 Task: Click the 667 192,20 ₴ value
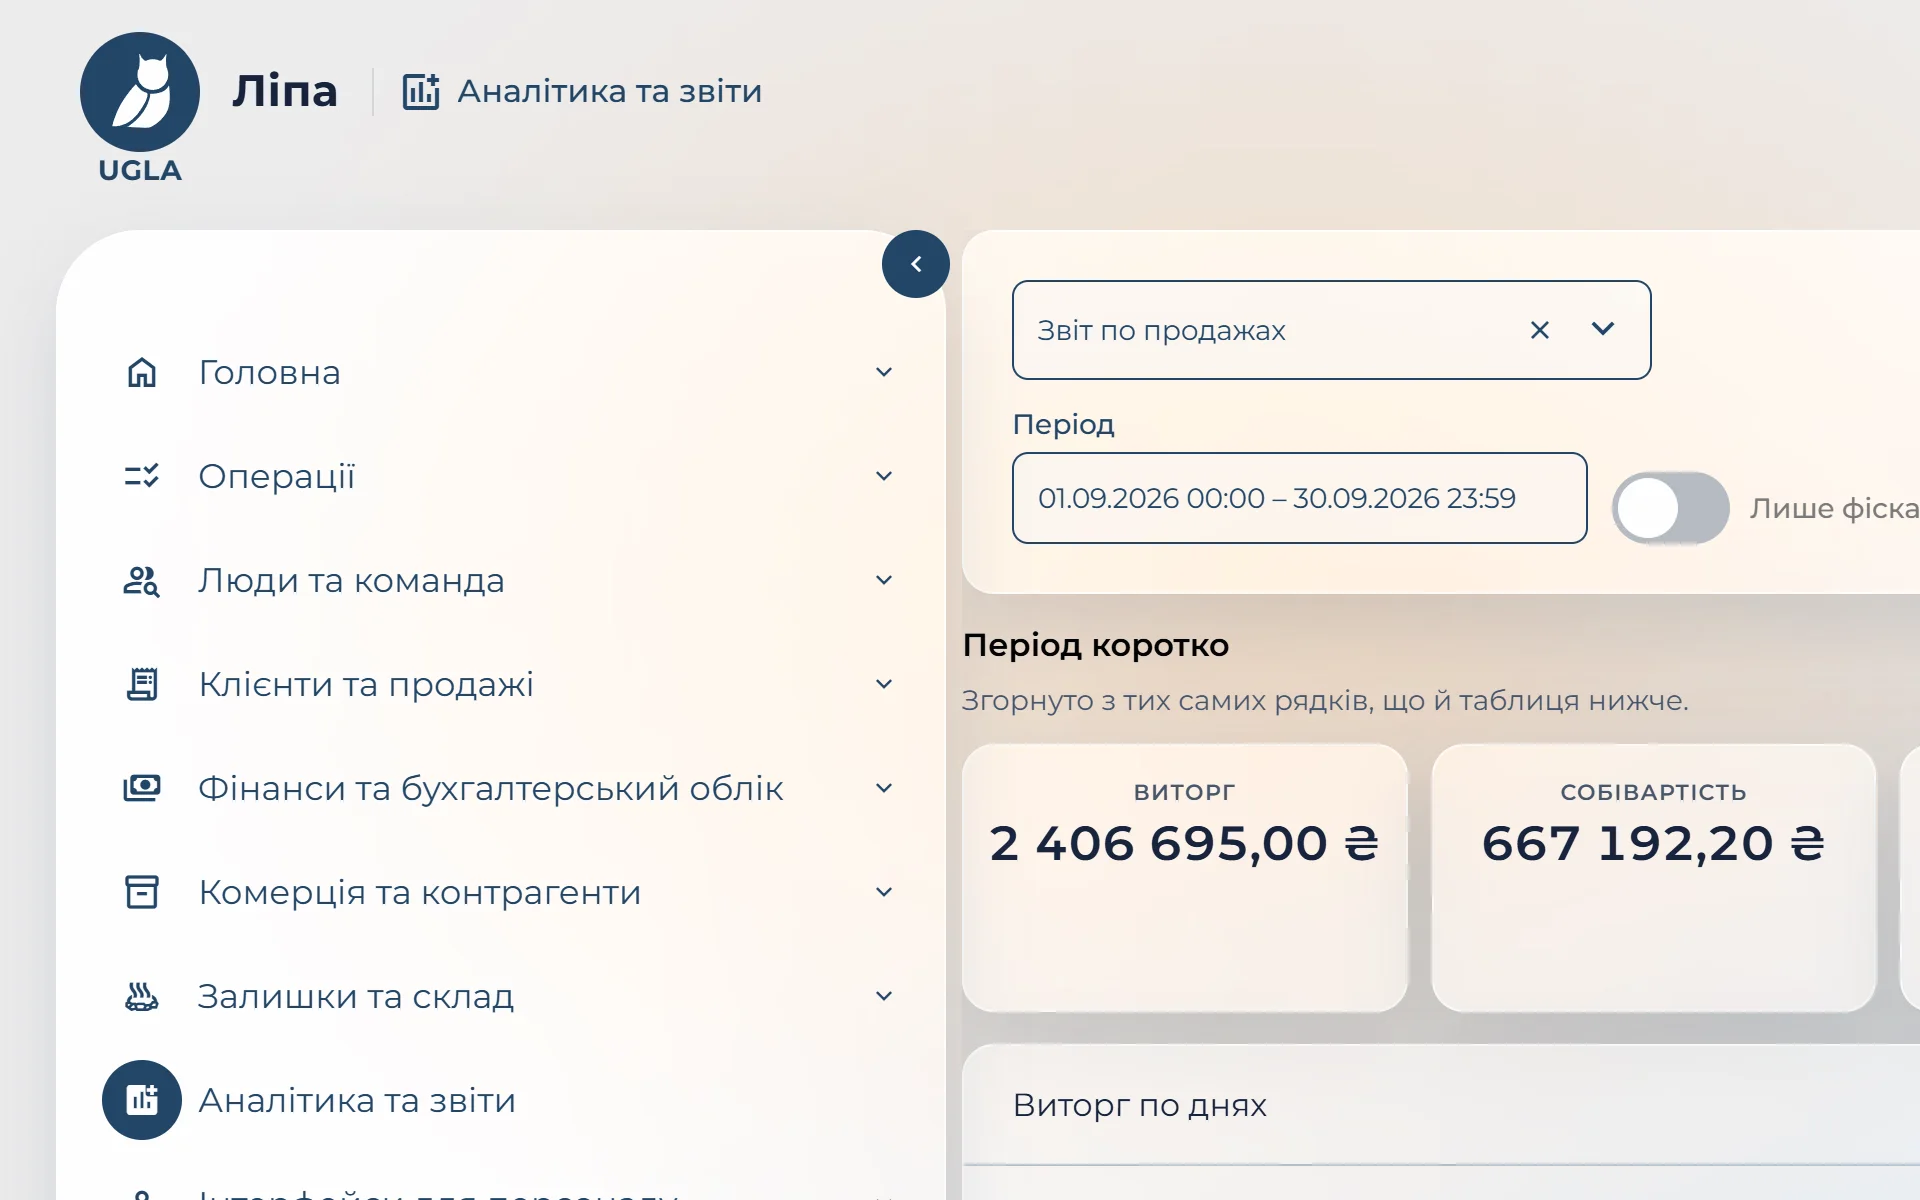[1653, 843]
